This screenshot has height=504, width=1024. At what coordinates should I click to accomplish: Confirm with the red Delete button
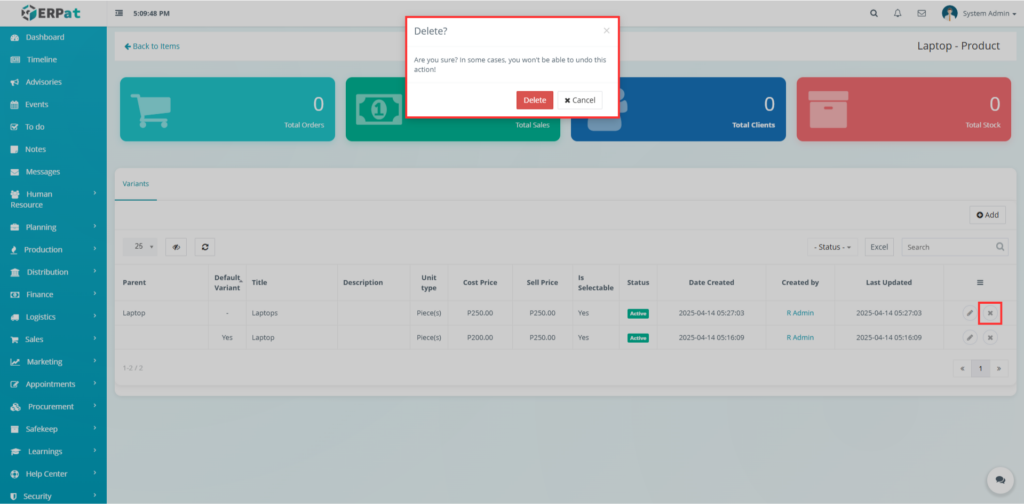[534, 100]
